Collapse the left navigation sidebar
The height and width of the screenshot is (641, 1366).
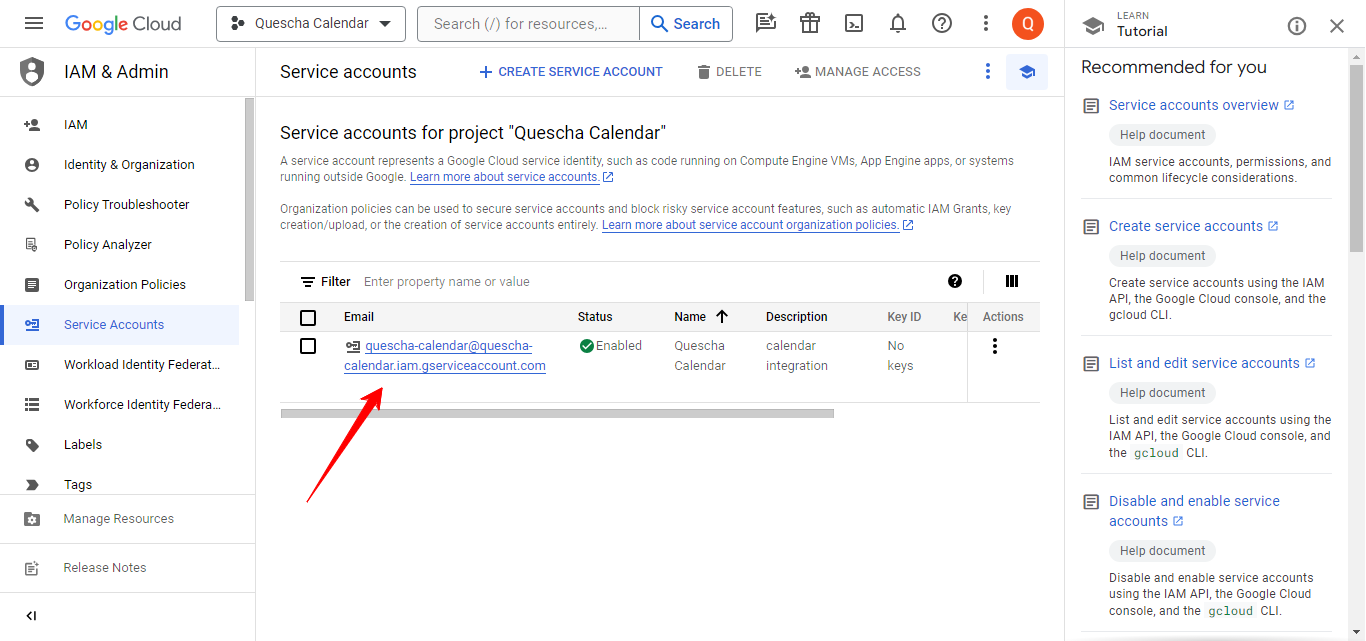[x=31, y=616]
